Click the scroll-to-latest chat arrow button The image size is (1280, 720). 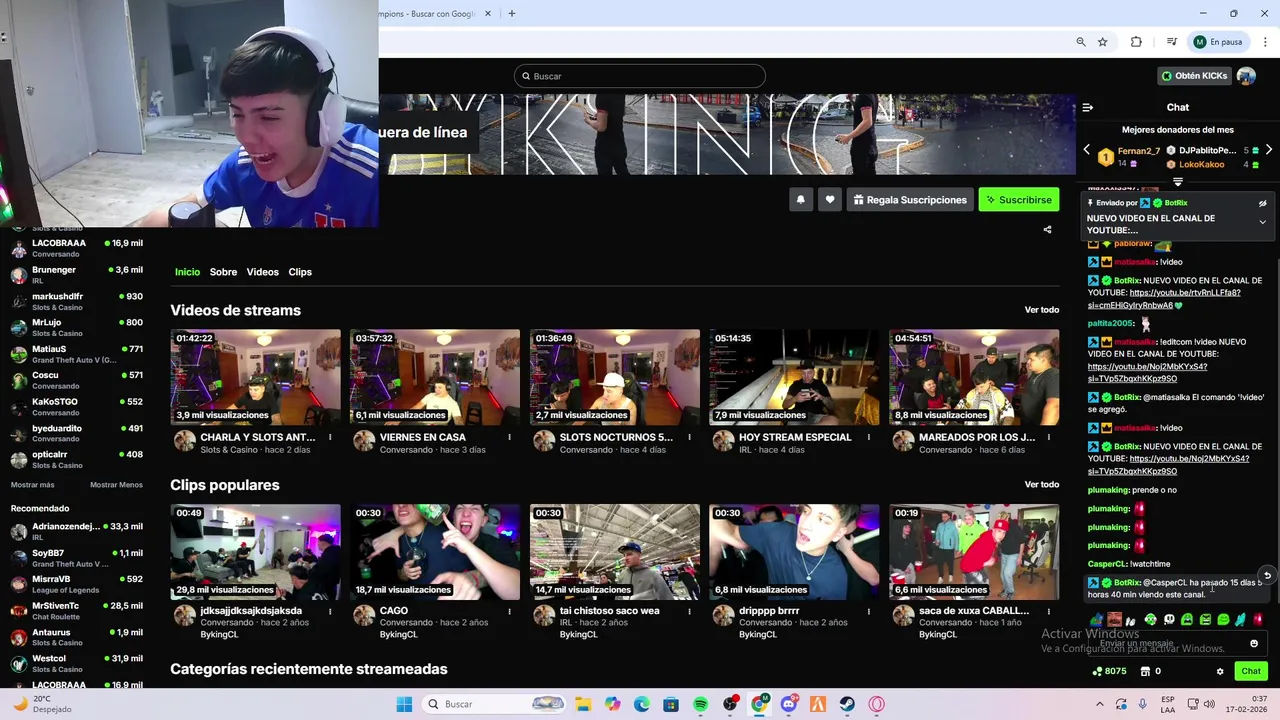1267,575
